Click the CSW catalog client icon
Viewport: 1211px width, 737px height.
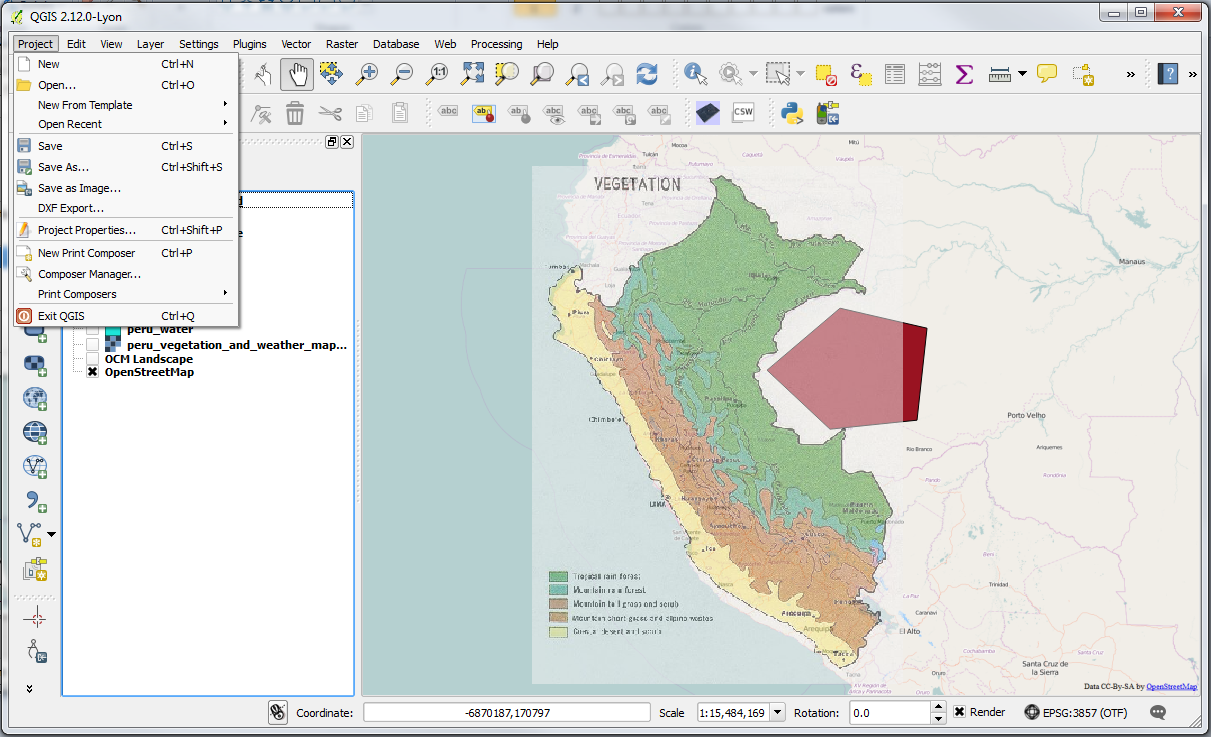pyautogui.click(x=743, y=113)
